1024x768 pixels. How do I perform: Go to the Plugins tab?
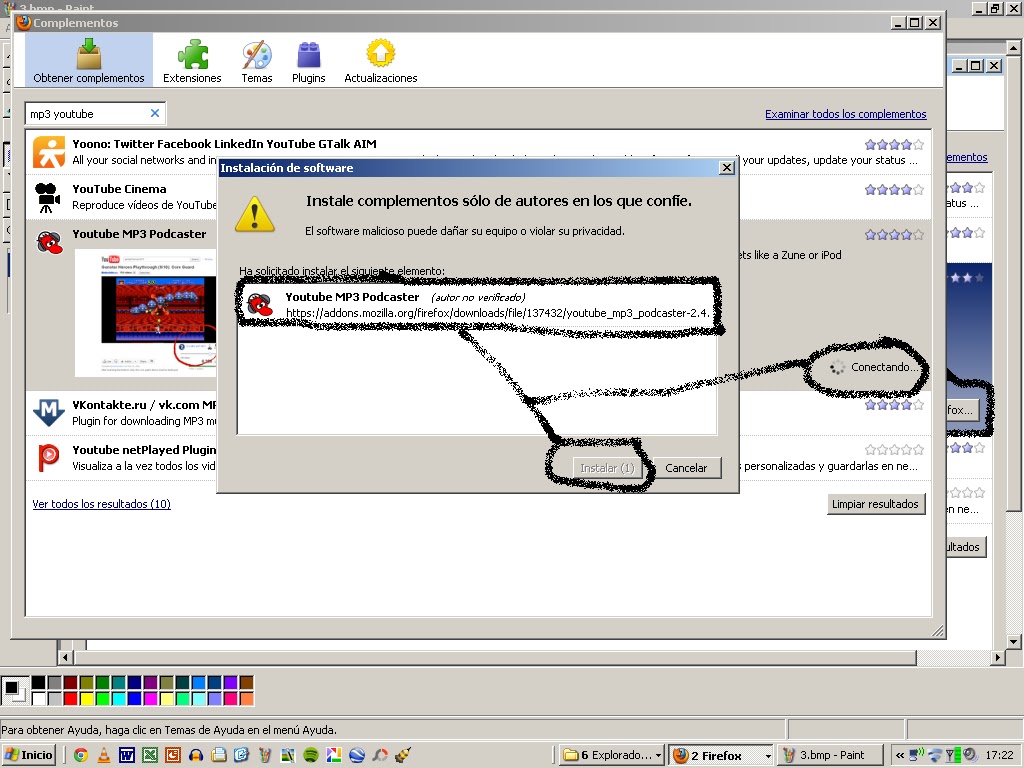(308, 60)
